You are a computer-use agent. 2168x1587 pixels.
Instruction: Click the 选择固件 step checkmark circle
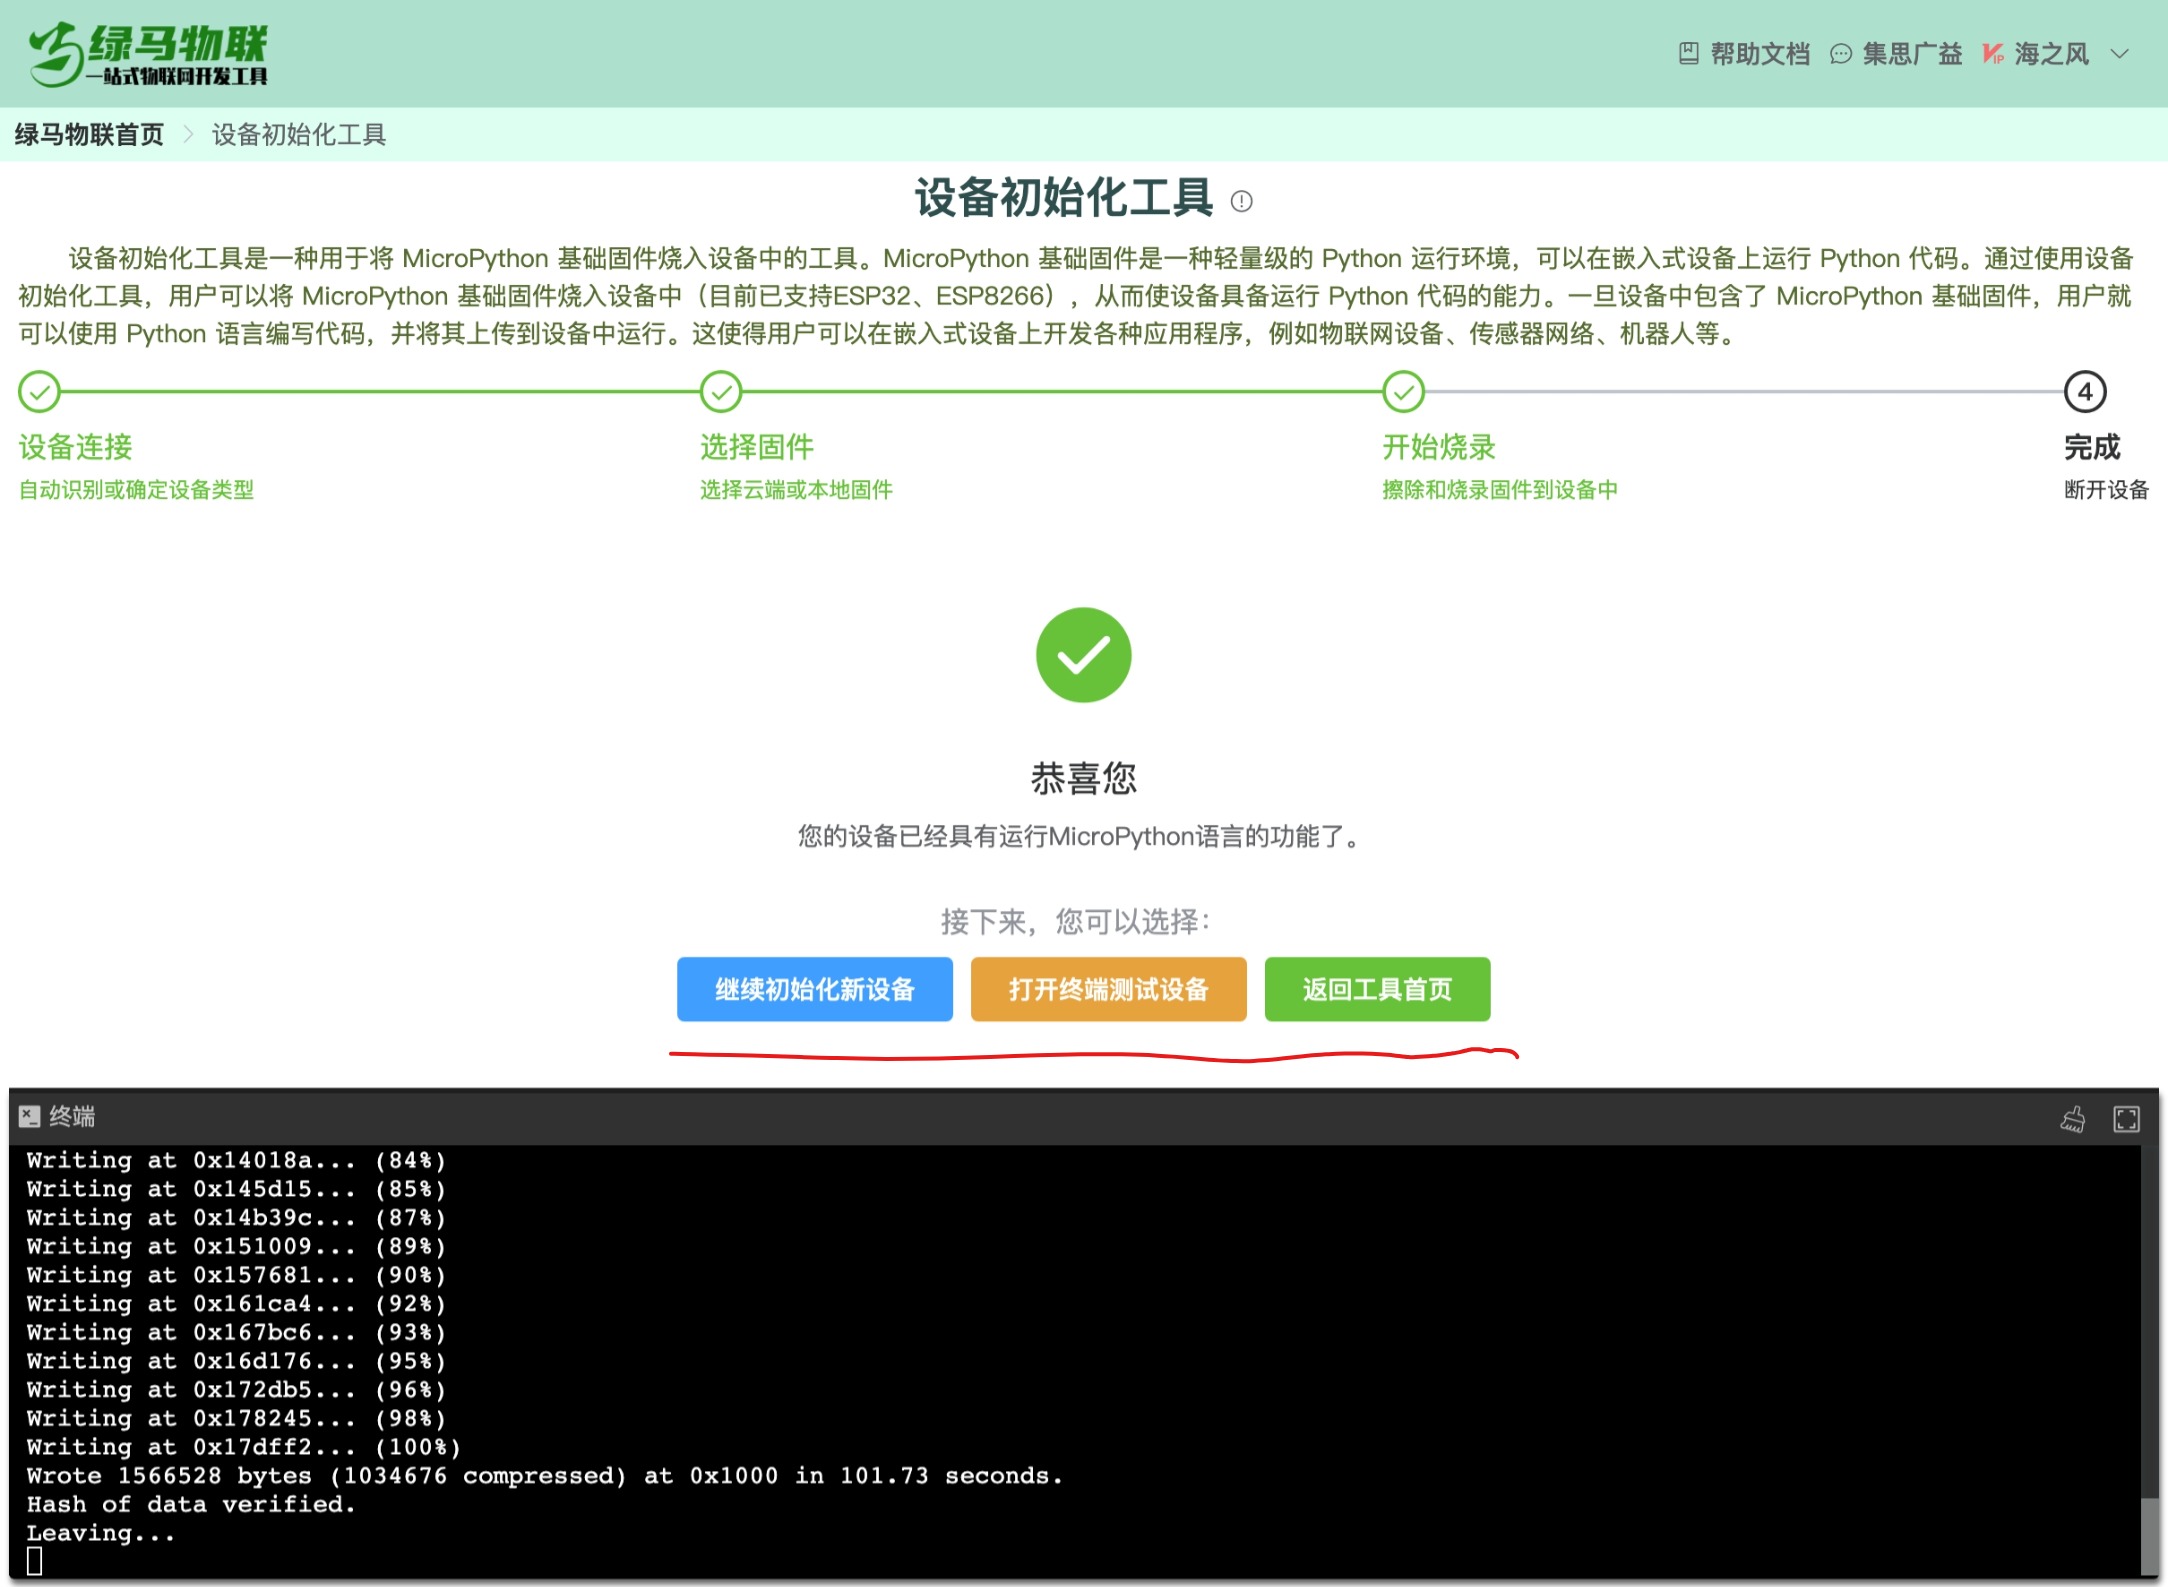tap(721, 392)
